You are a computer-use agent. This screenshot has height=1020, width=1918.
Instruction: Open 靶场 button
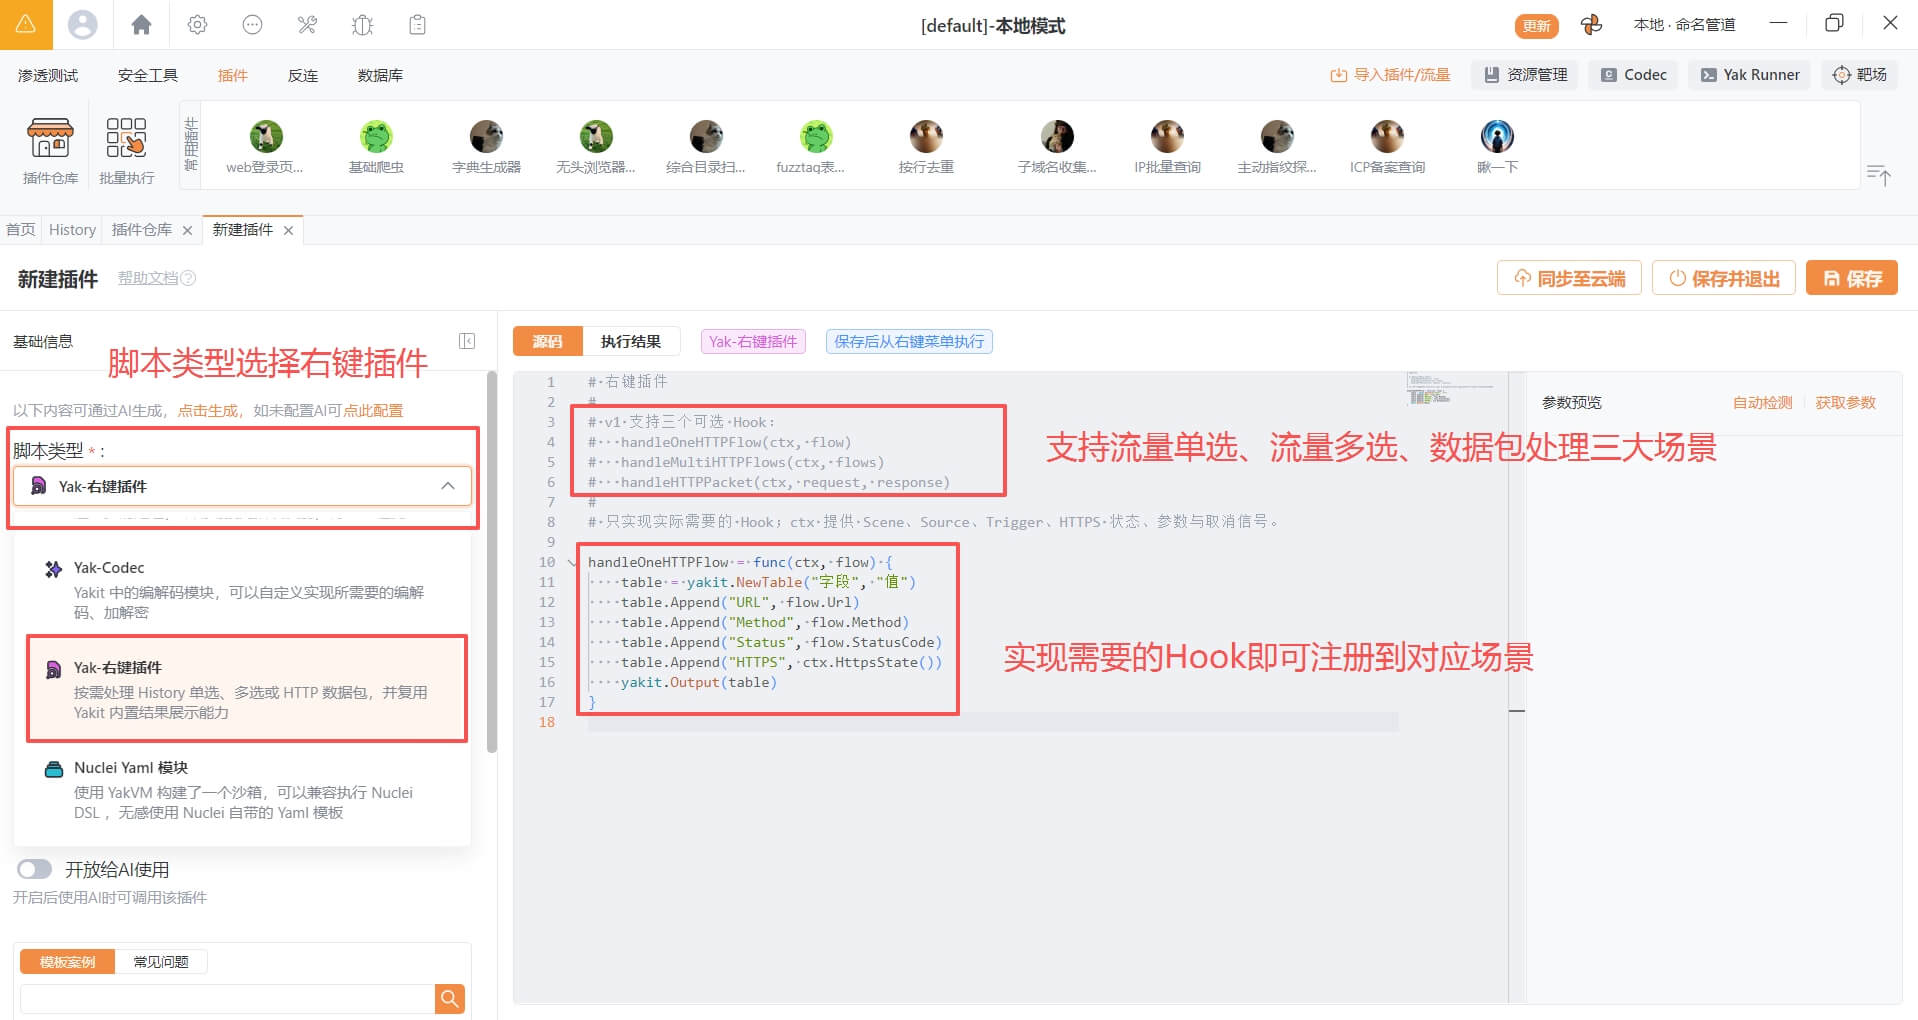1860,75
